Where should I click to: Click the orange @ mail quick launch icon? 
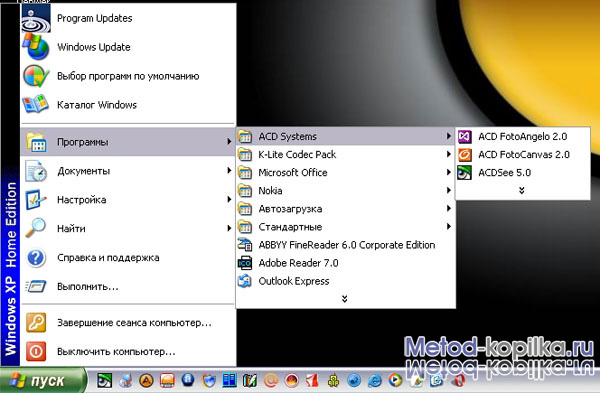click(271, 380)
